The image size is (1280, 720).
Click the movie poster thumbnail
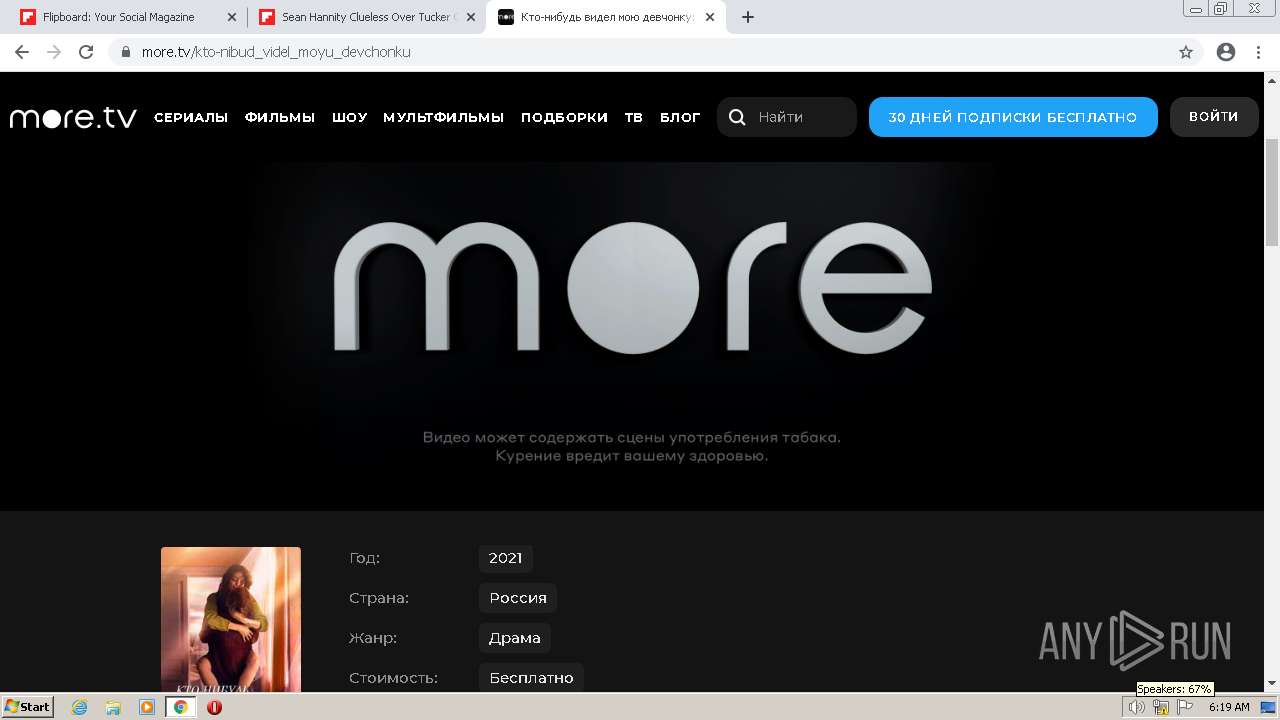(x=231, y=619)
